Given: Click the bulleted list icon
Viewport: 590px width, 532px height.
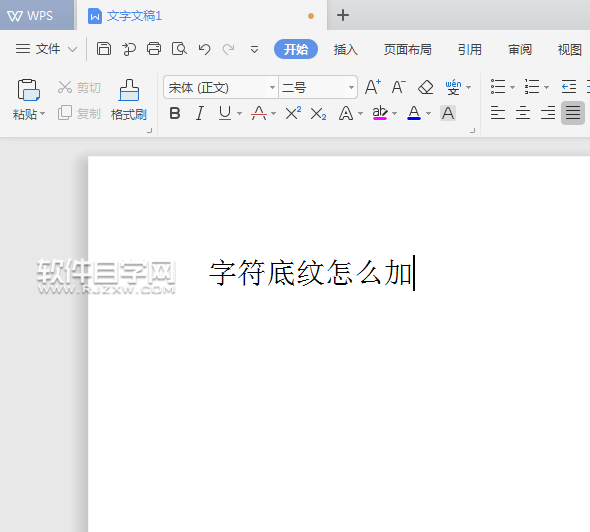Looking at the screenshot, I should 498,87.
